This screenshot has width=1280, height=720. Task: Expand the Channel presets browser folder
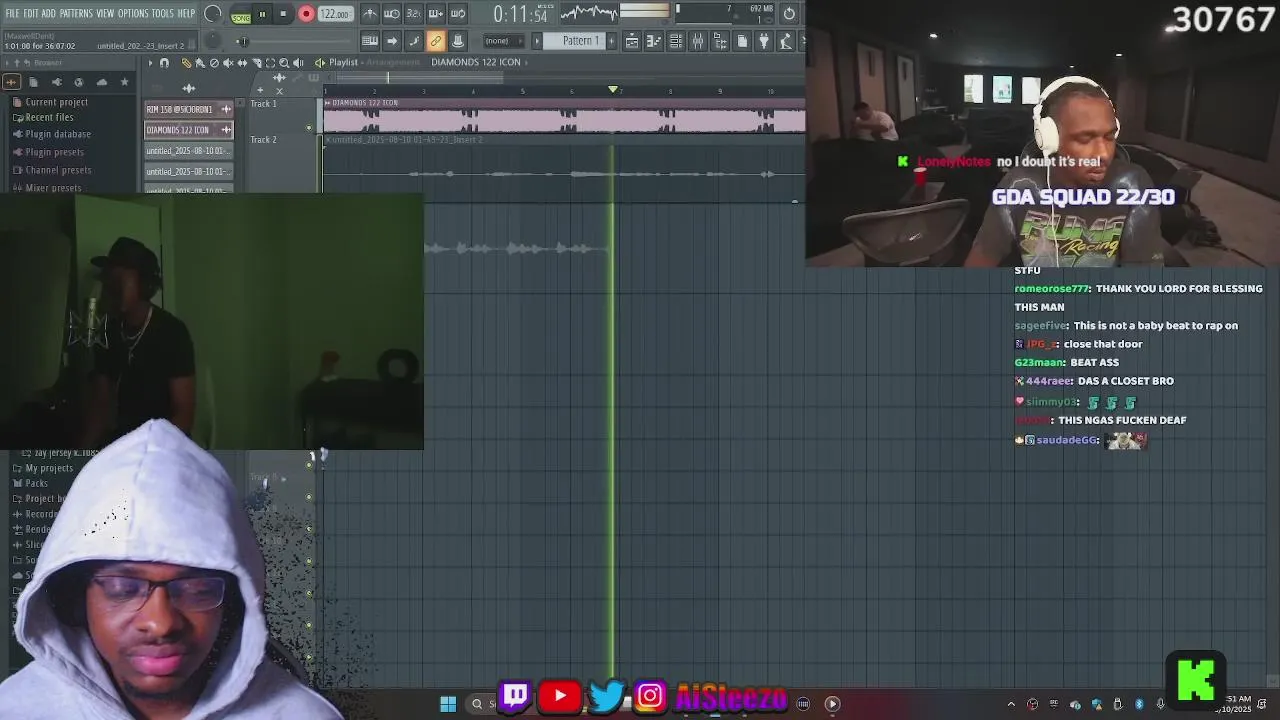pyautogui.click(x=51, y=170)
